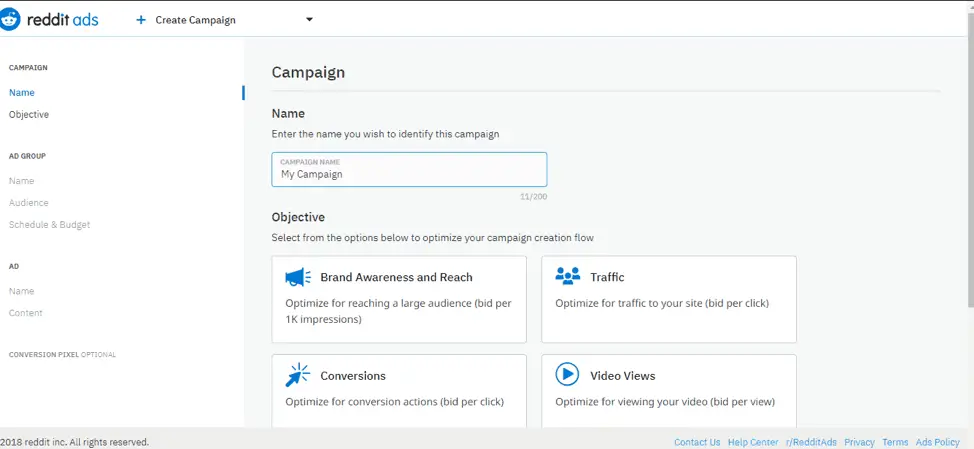
Task: Click the play-button Video Views icon
Action: [x=567, y=374]
